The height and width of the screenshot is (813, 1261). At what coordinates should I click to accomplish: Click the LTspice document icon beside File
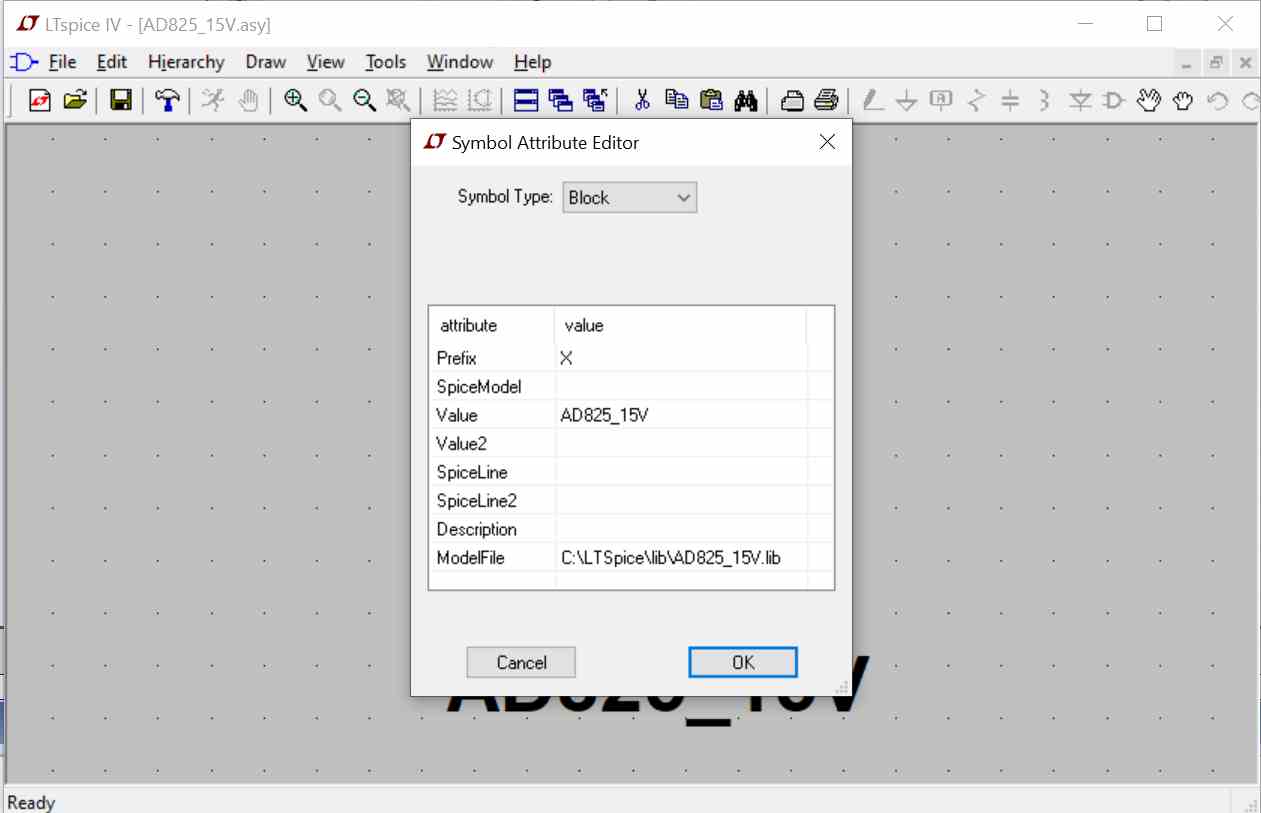tap(23, 62)
